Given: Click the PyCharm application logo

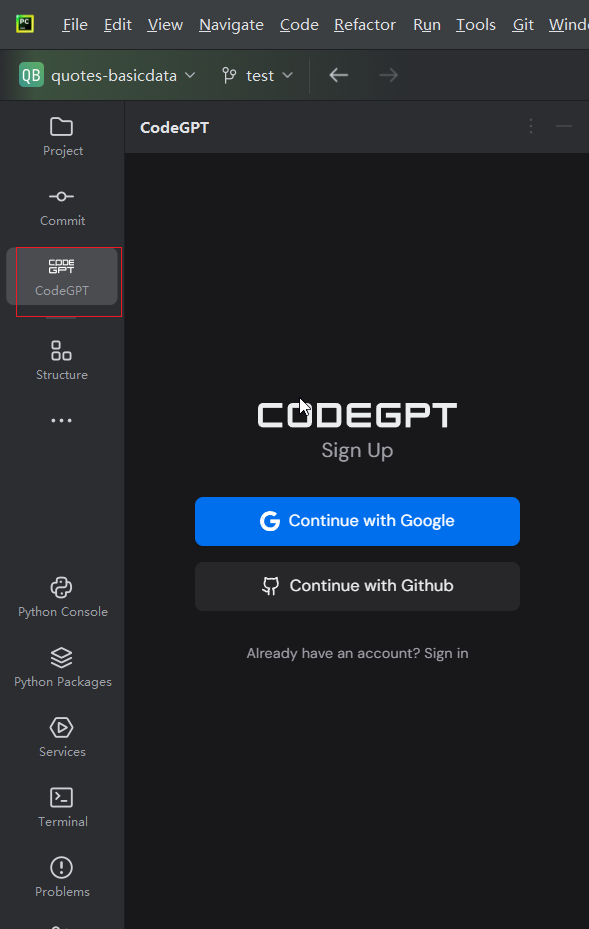Looking at the screenshot, I should click(25, 24).
